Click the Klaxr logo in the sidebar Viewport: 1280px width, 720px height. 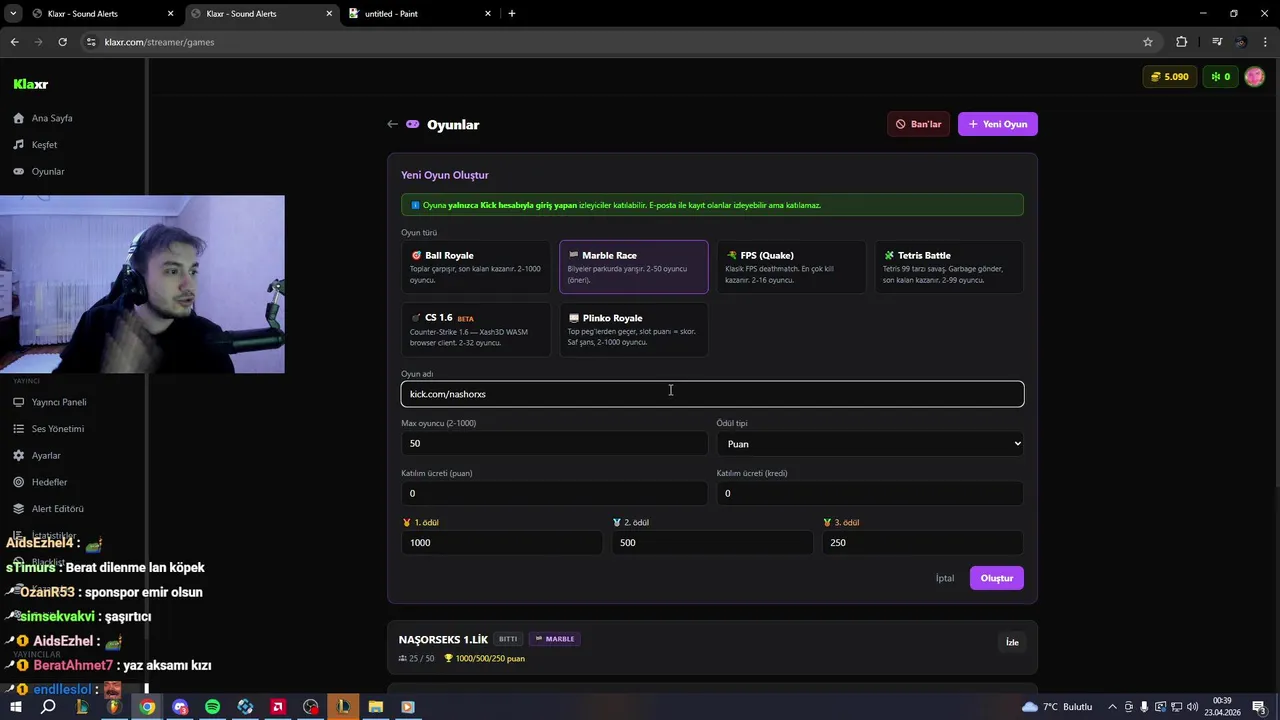point(31,85)
